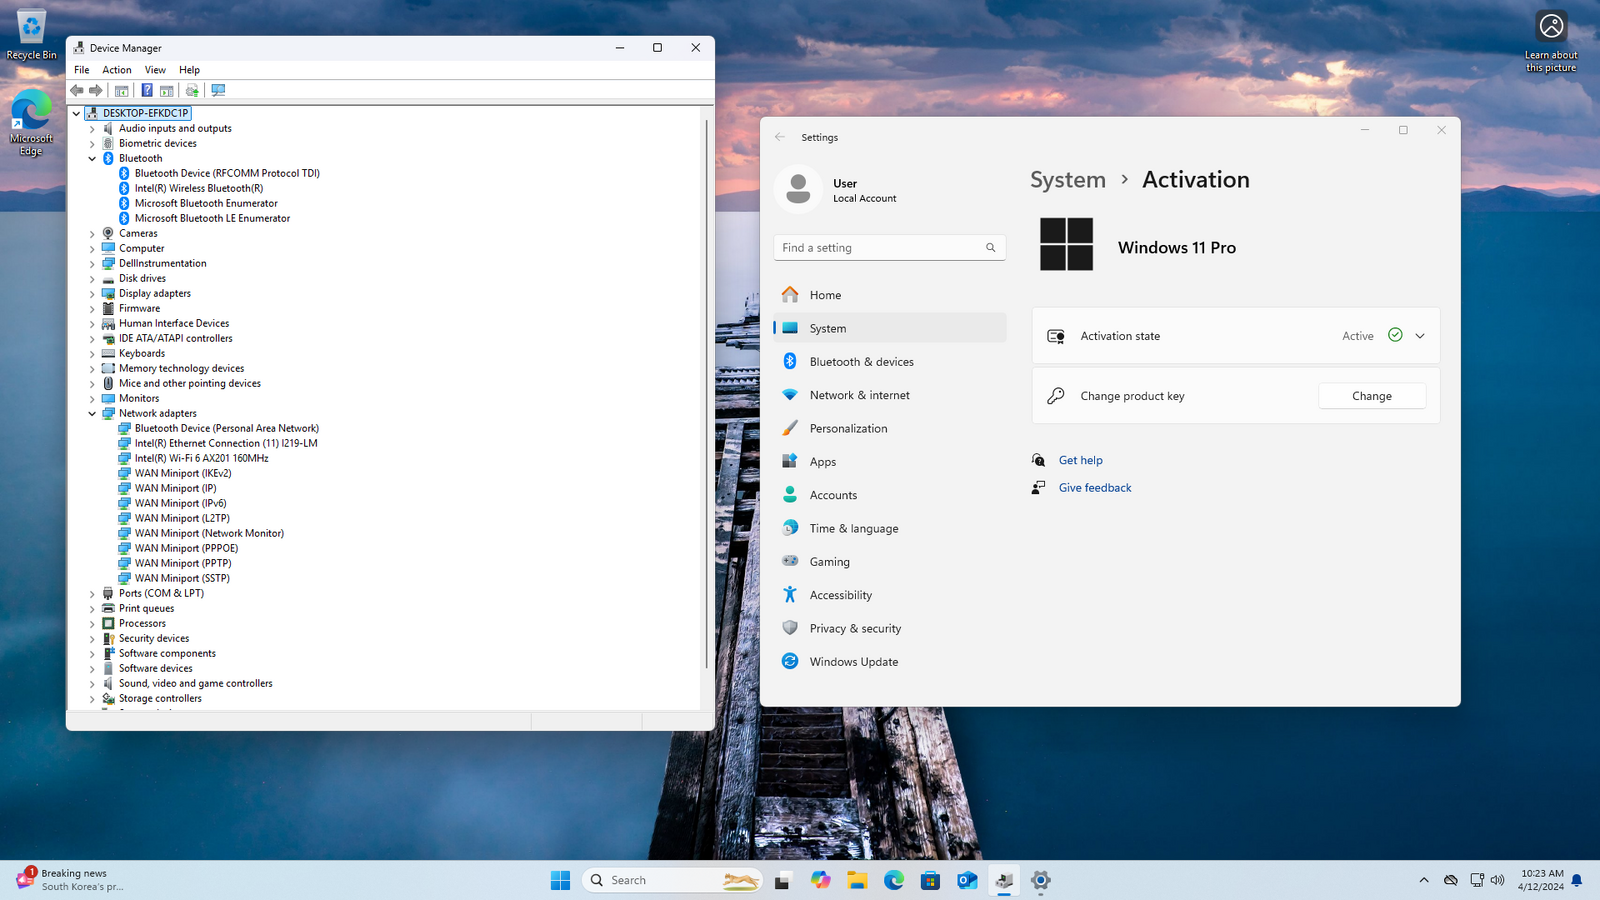This screenshot has width=1600, height=900.
Task: Click the Windows Start button
Action: point(560,880)
